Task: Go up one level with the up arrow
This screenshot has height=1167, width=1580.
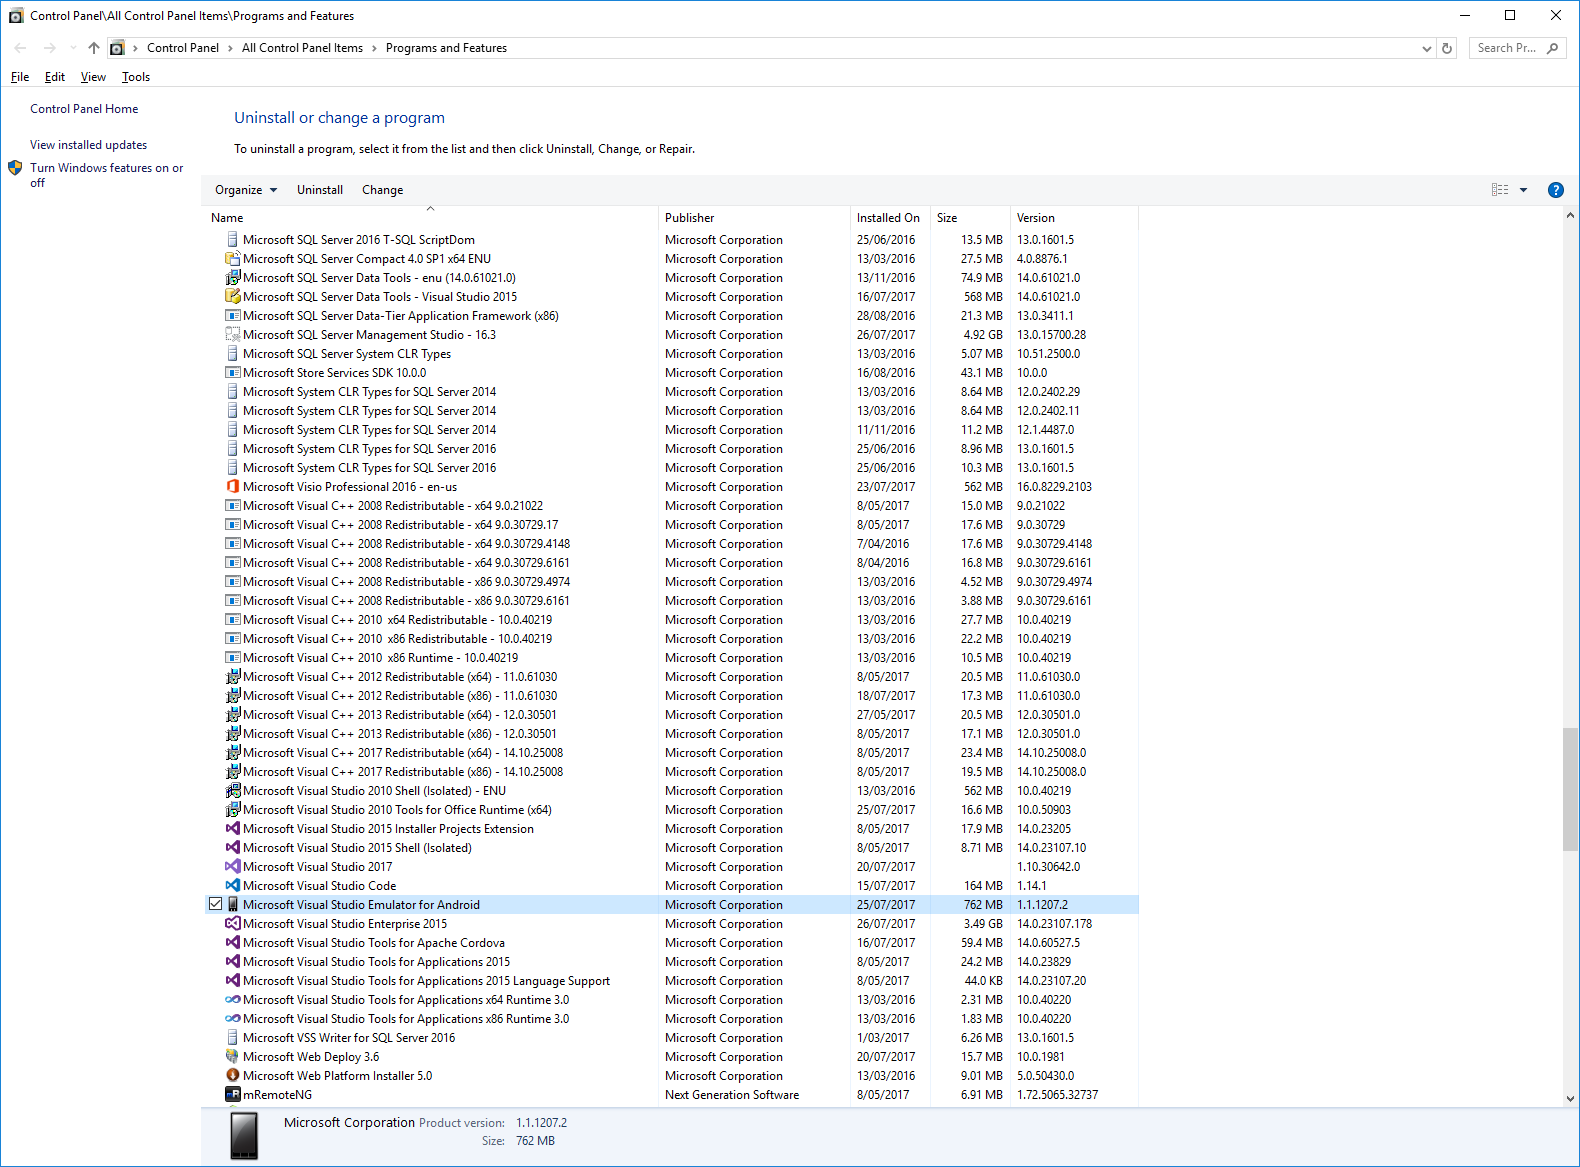Action: point(93,48)
